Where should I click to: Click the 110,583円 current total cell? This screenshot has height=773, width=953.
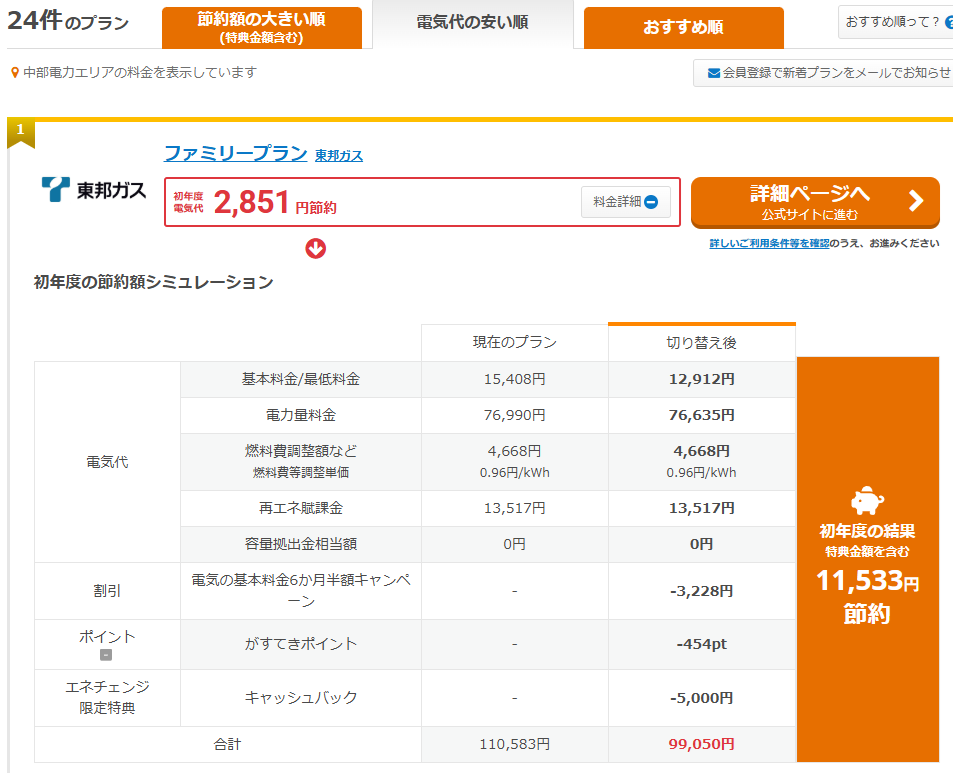(515, 744)
